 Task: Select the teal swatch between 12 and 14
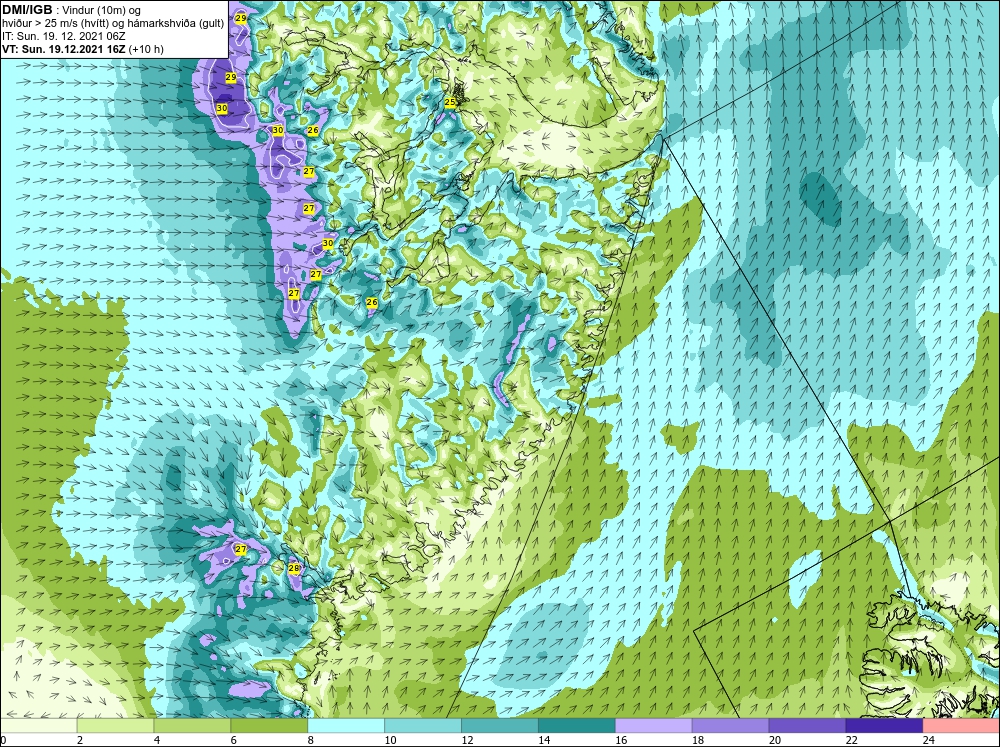click(x=500, y=726)
